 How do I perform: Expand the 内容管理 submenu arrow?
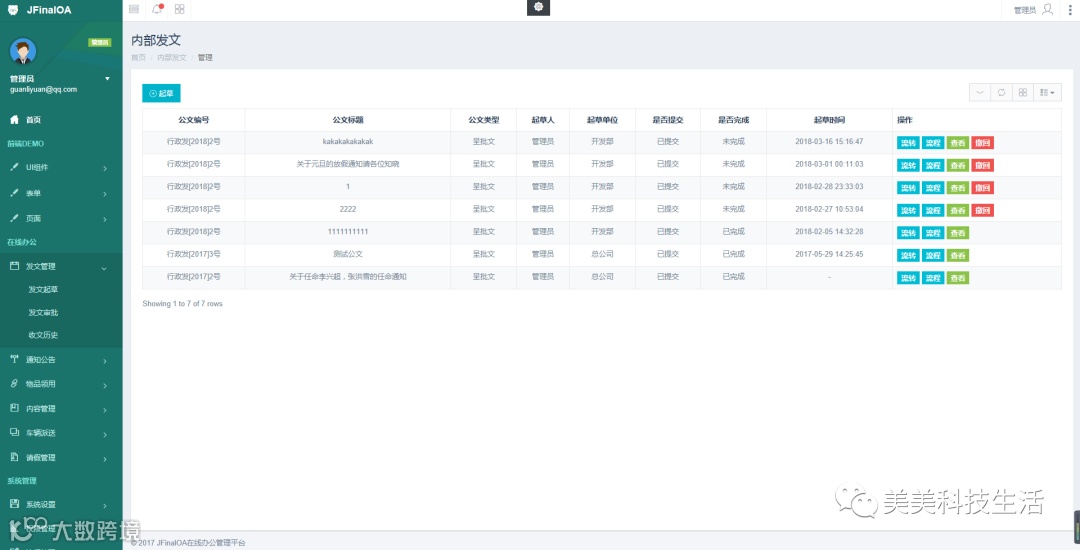[x=105, y=410]
